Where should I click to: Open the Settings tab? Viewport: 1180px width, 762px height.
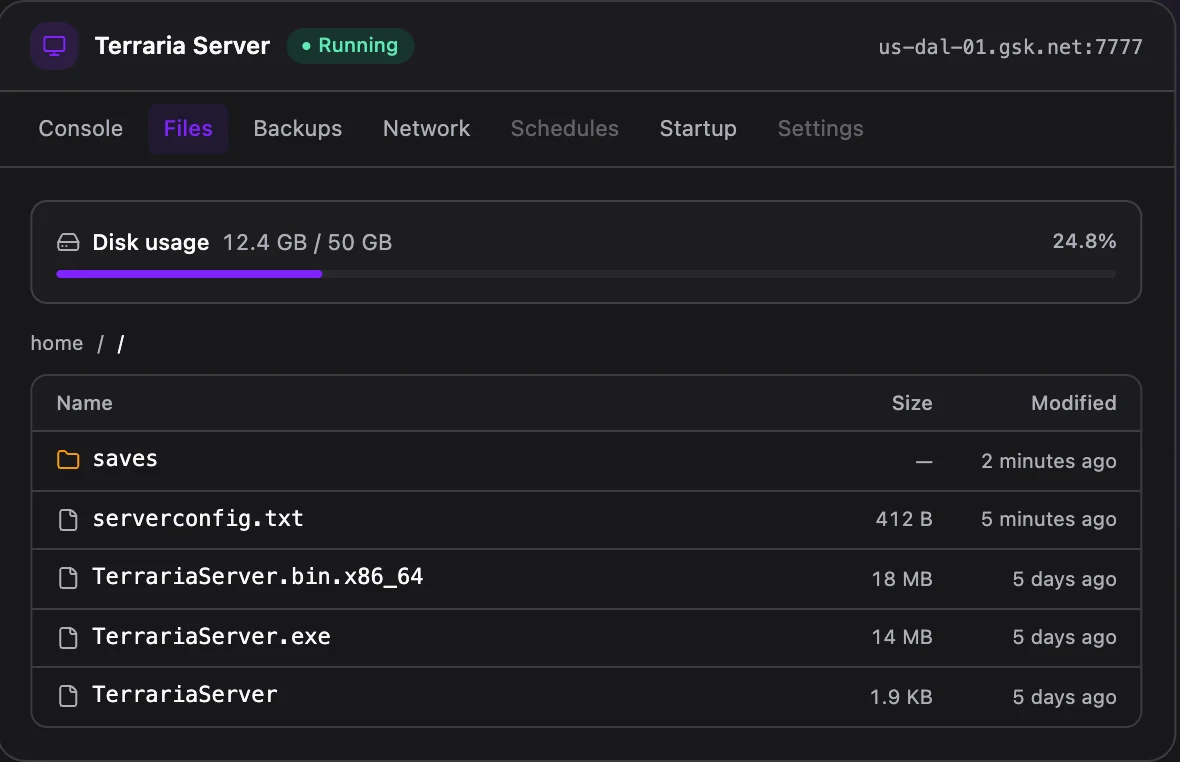point(820,129)
